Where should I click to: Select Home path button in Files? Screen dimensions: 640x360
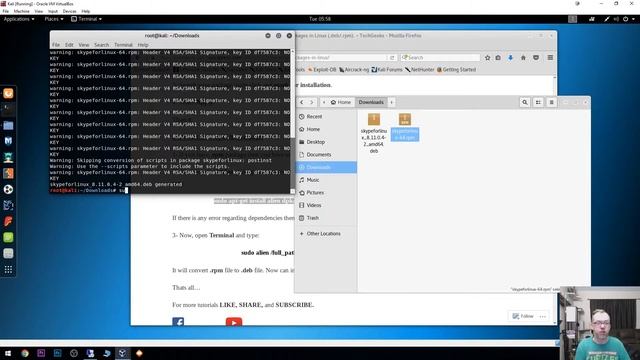[341, 102]
